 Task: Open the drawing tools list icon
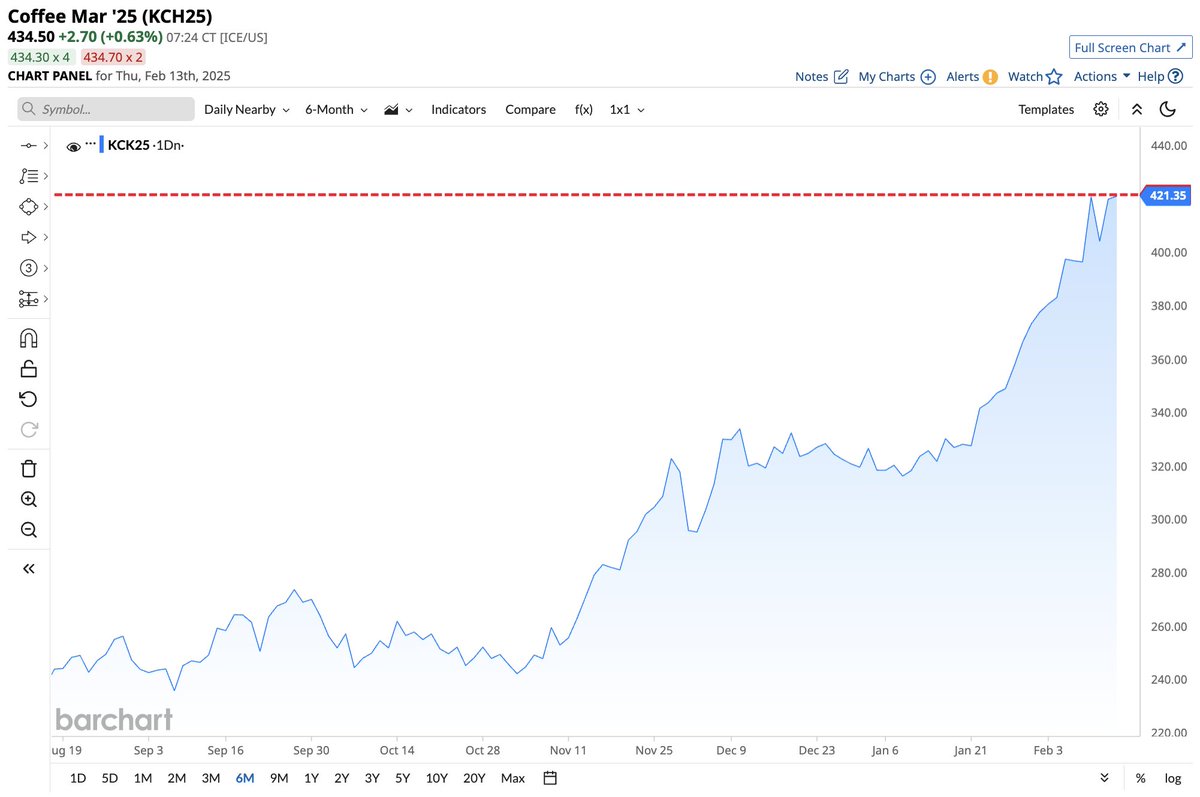[27, 175]
